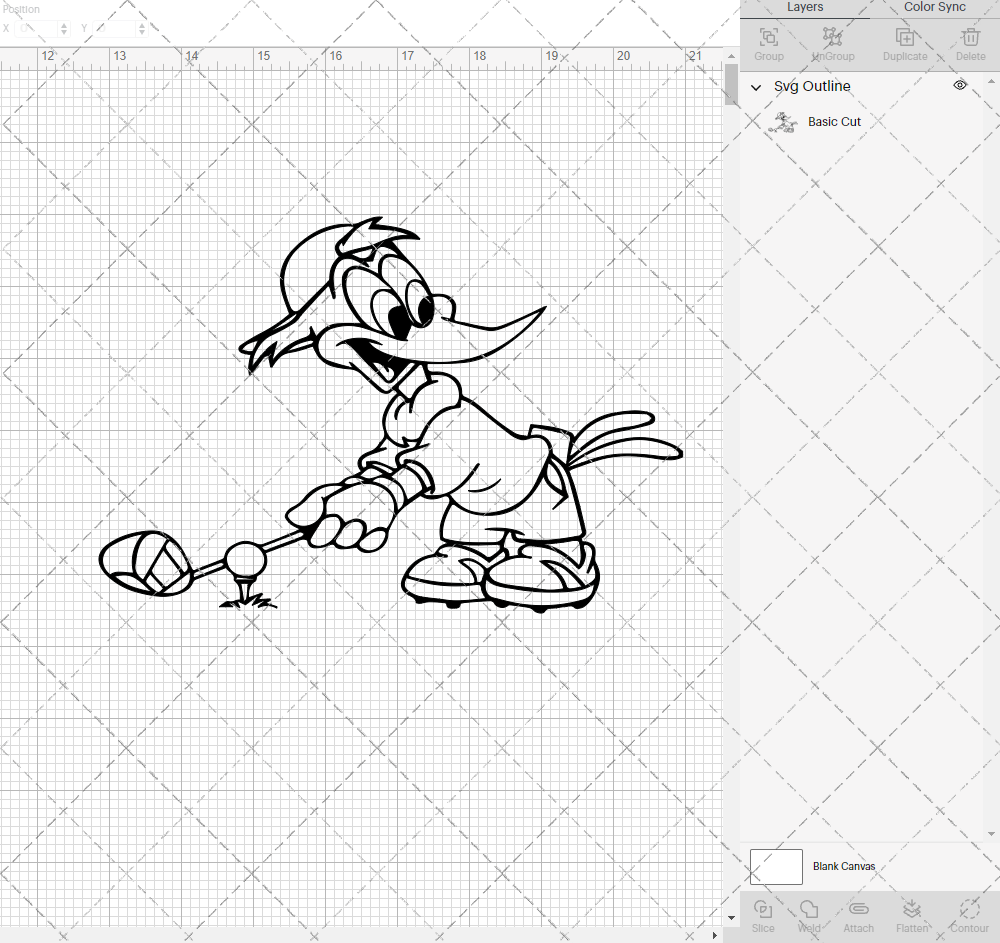Select the Flatten tool
This screenshot has height=943, width=1000.
coord(912,913)
